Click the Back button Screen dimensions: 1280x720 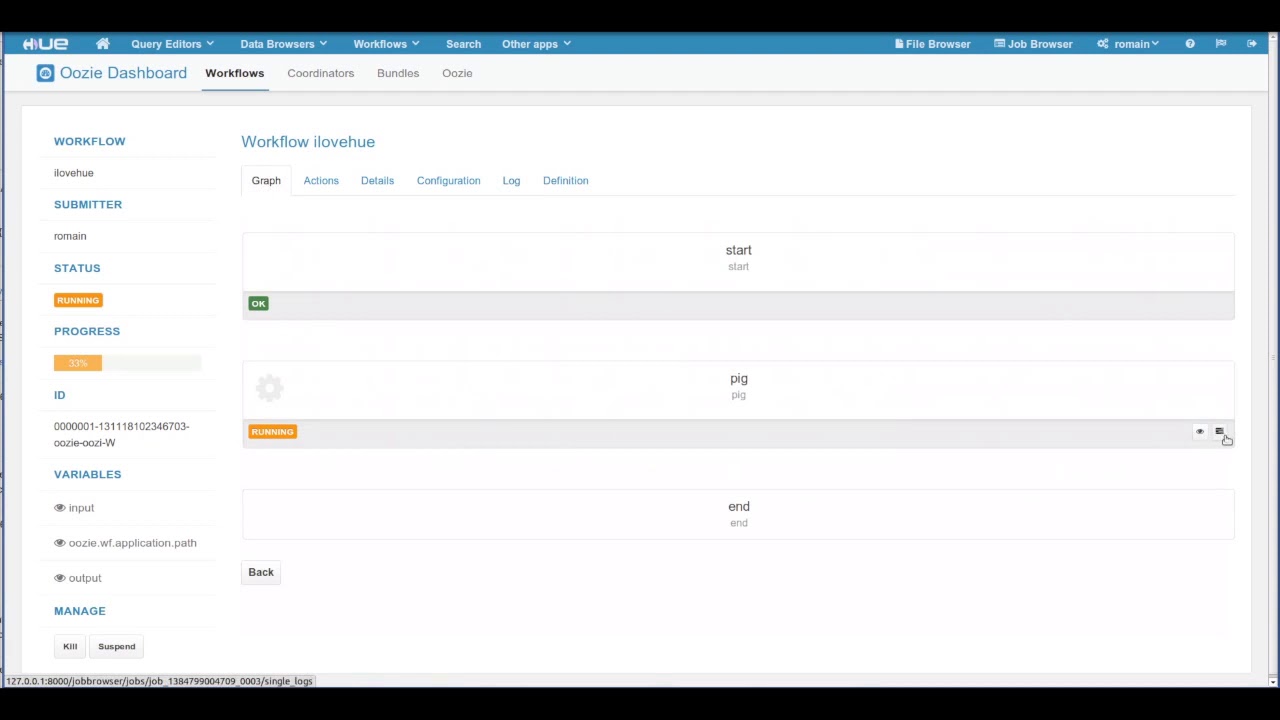[x=261, y=572]
